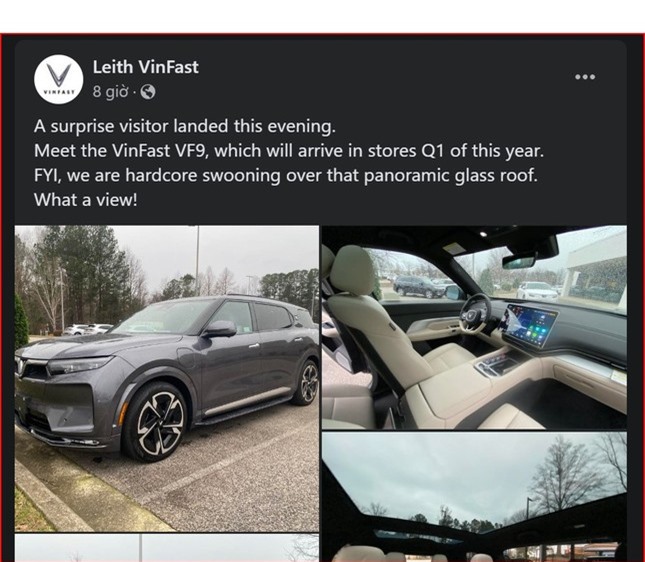Open the panoramic glass roof photo

[x=474, y=497]
